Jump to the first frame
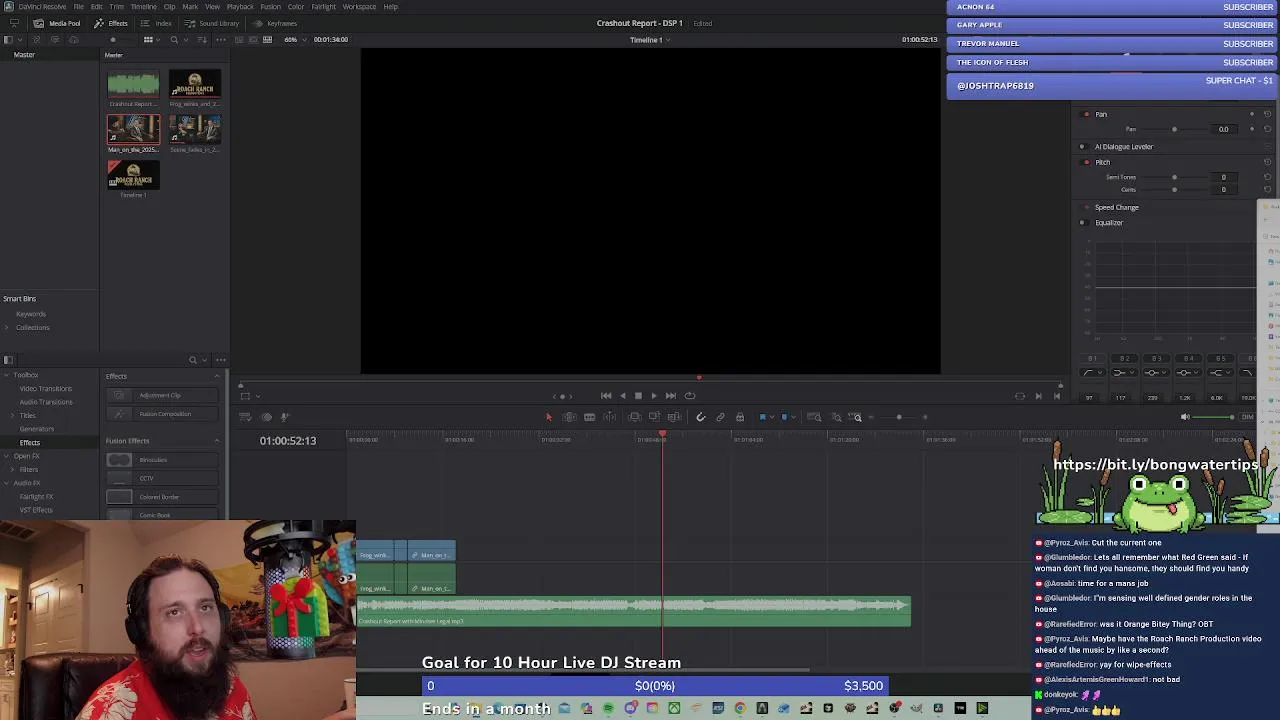 (606, 396)
